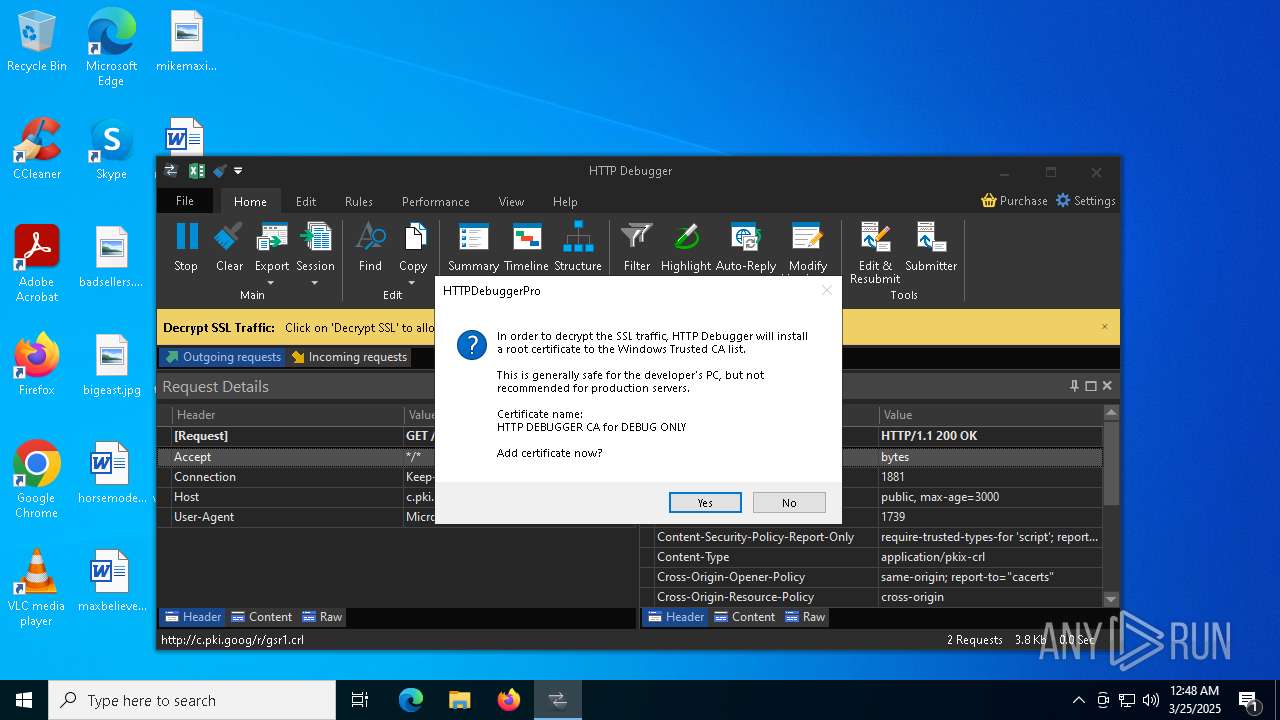
Task: Open File Explorer from the taskbar
Action: [x=460, y=700]
